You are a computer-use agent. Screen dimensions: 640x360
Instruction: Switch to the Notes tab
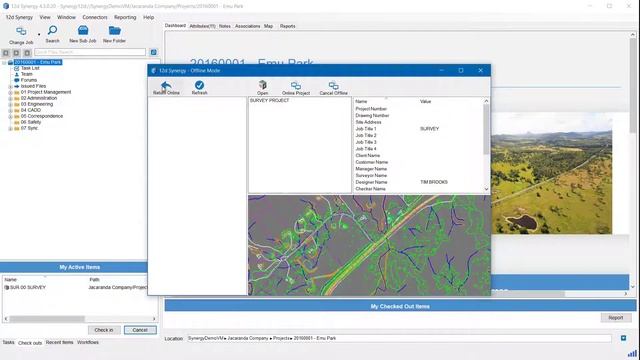[x=224, y=26]
